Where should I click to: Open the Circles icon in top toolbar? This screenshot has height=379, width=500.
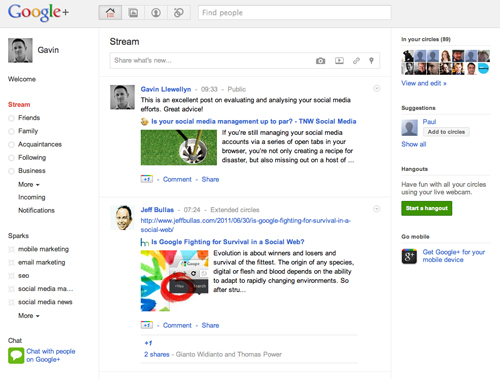pyautogui.click(x=179, y=13)
